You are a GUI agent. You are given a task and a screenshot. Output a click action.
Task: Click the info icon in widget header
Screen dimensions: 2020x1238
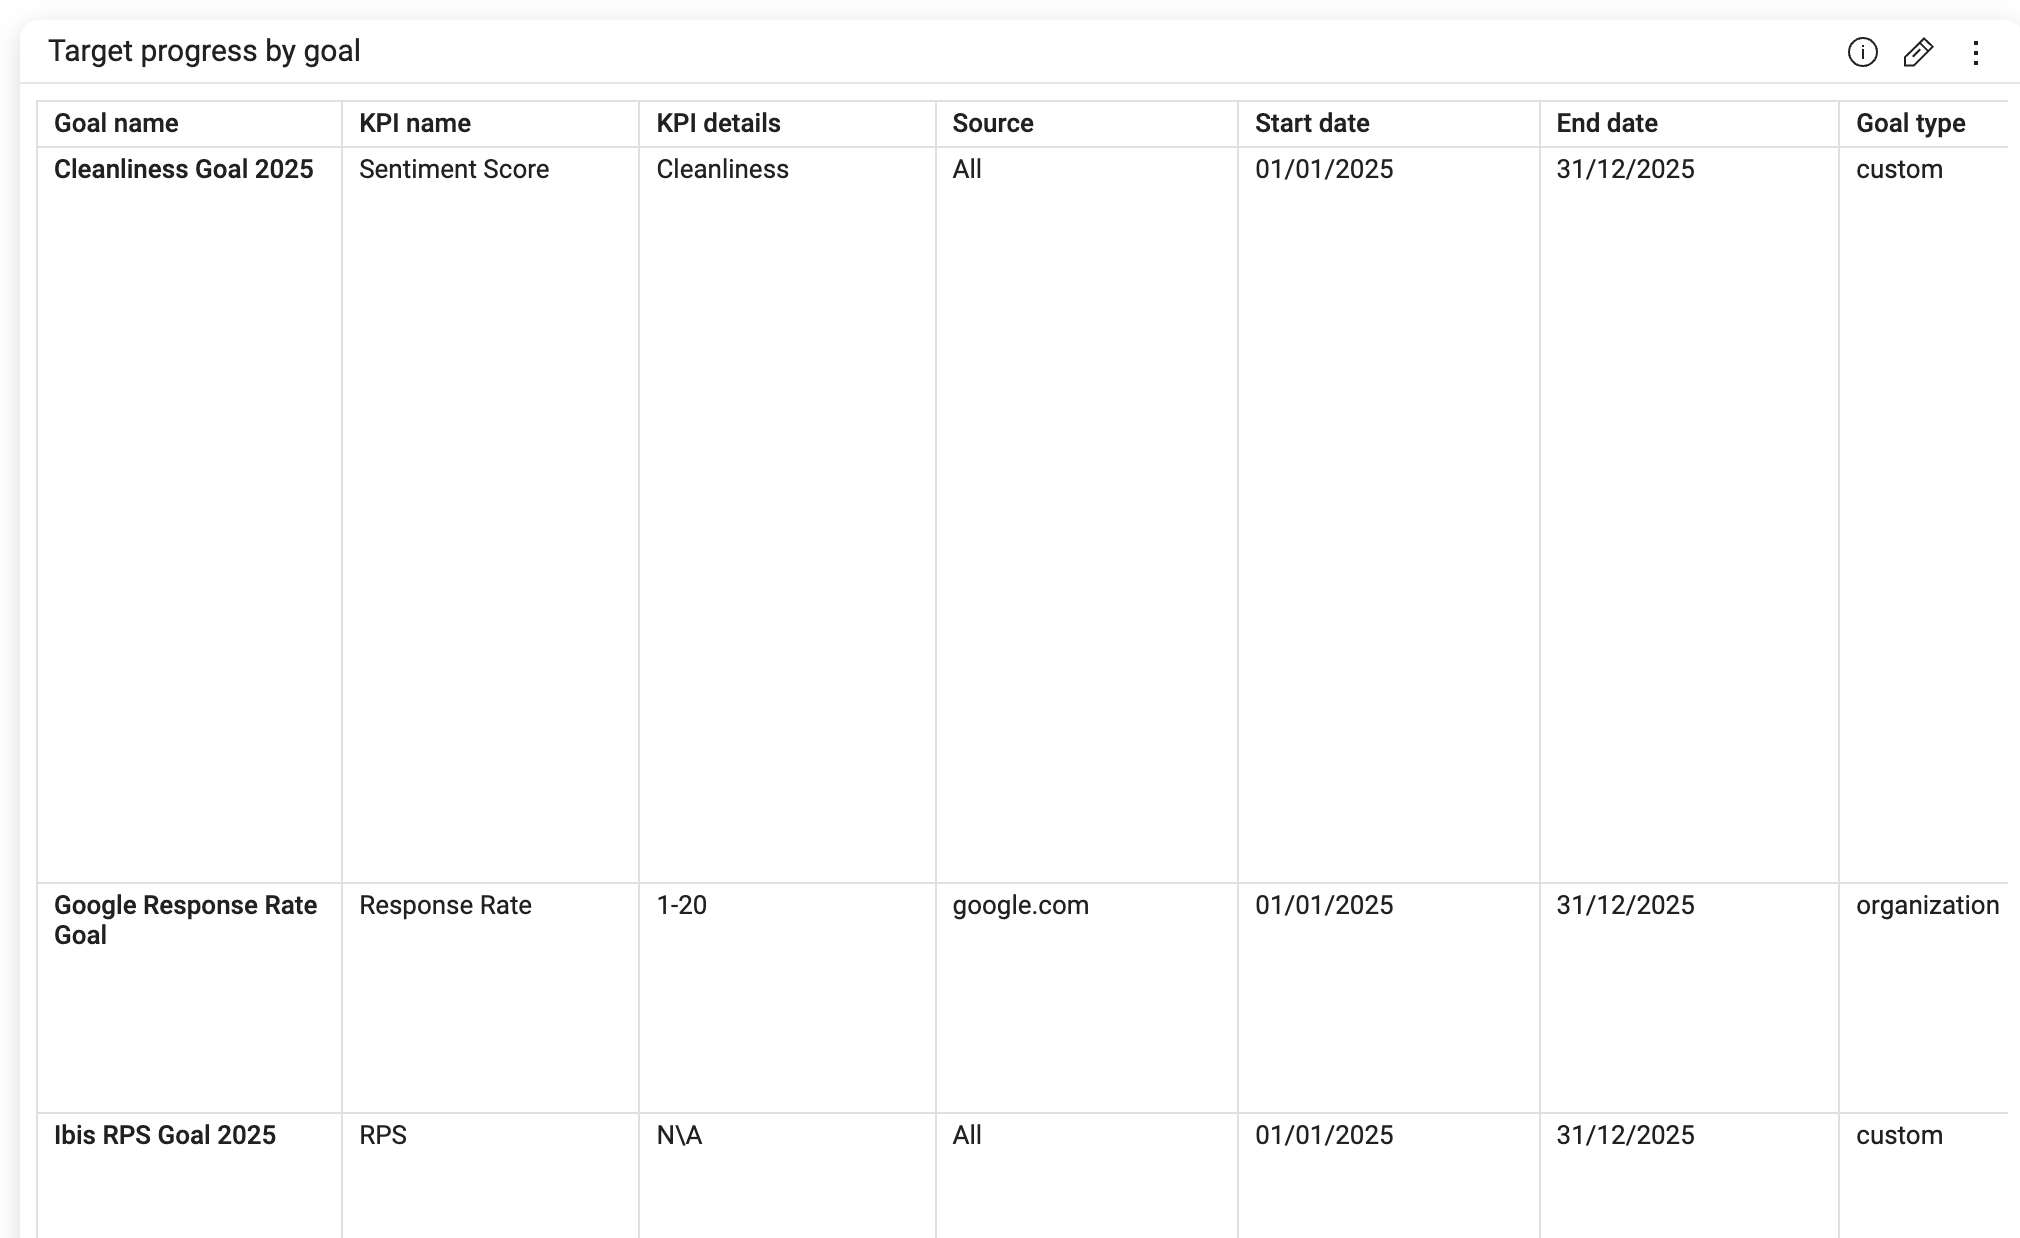[1862, 52]
